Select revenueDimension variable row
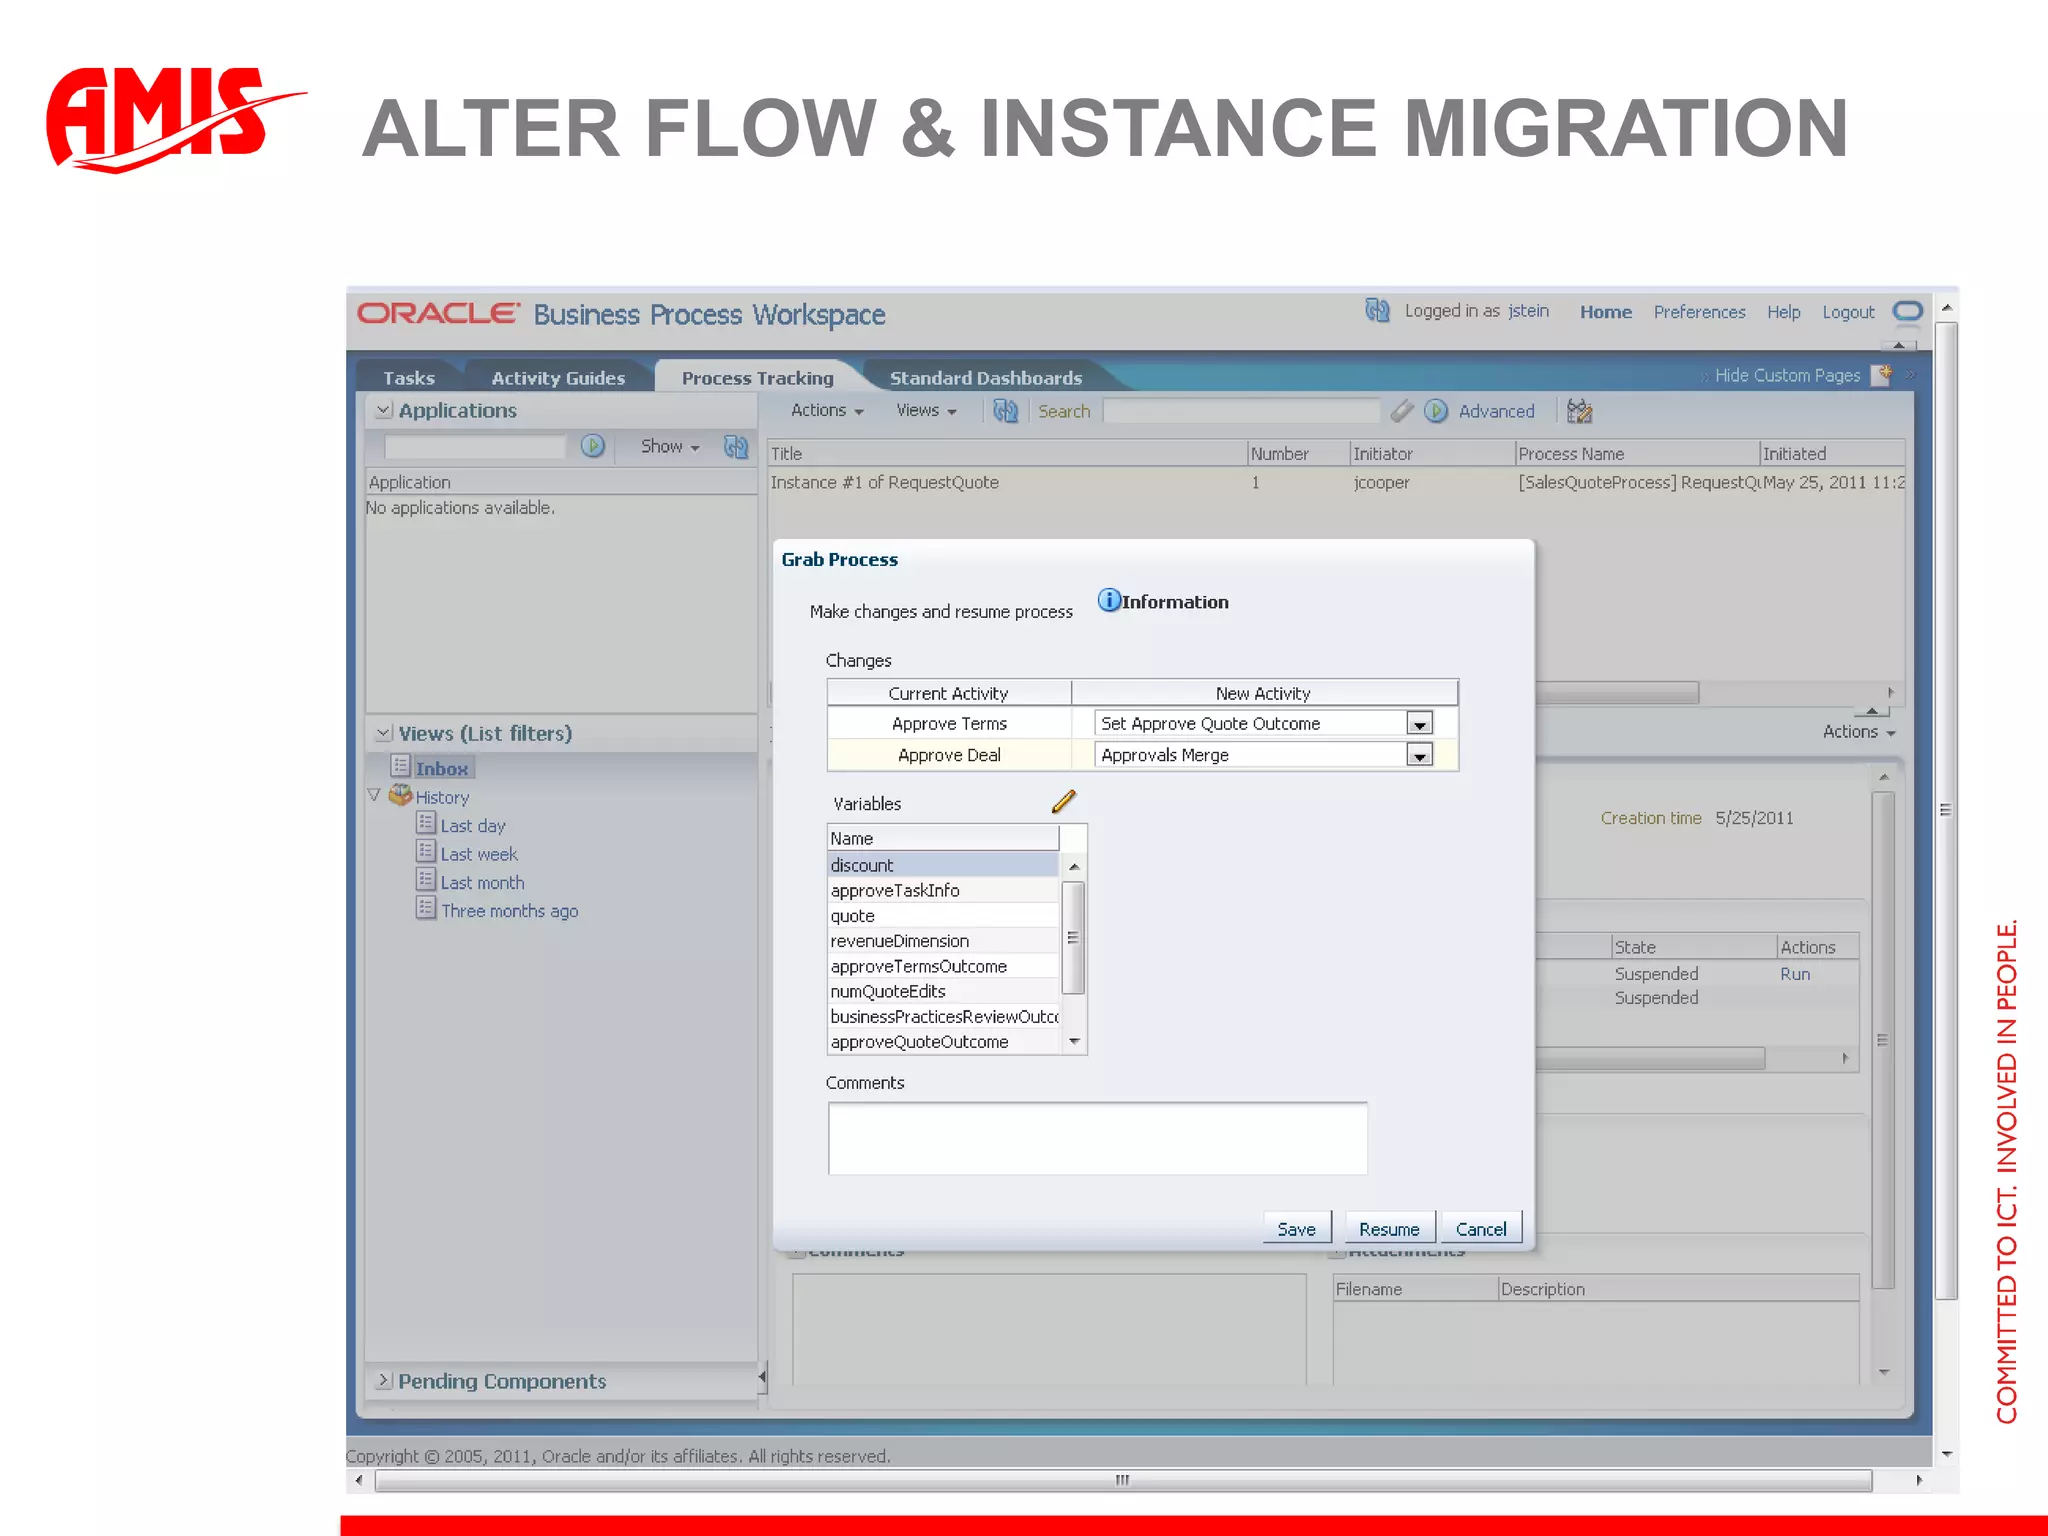This screenshot has width=2048, height=1536. coord(943,941)
